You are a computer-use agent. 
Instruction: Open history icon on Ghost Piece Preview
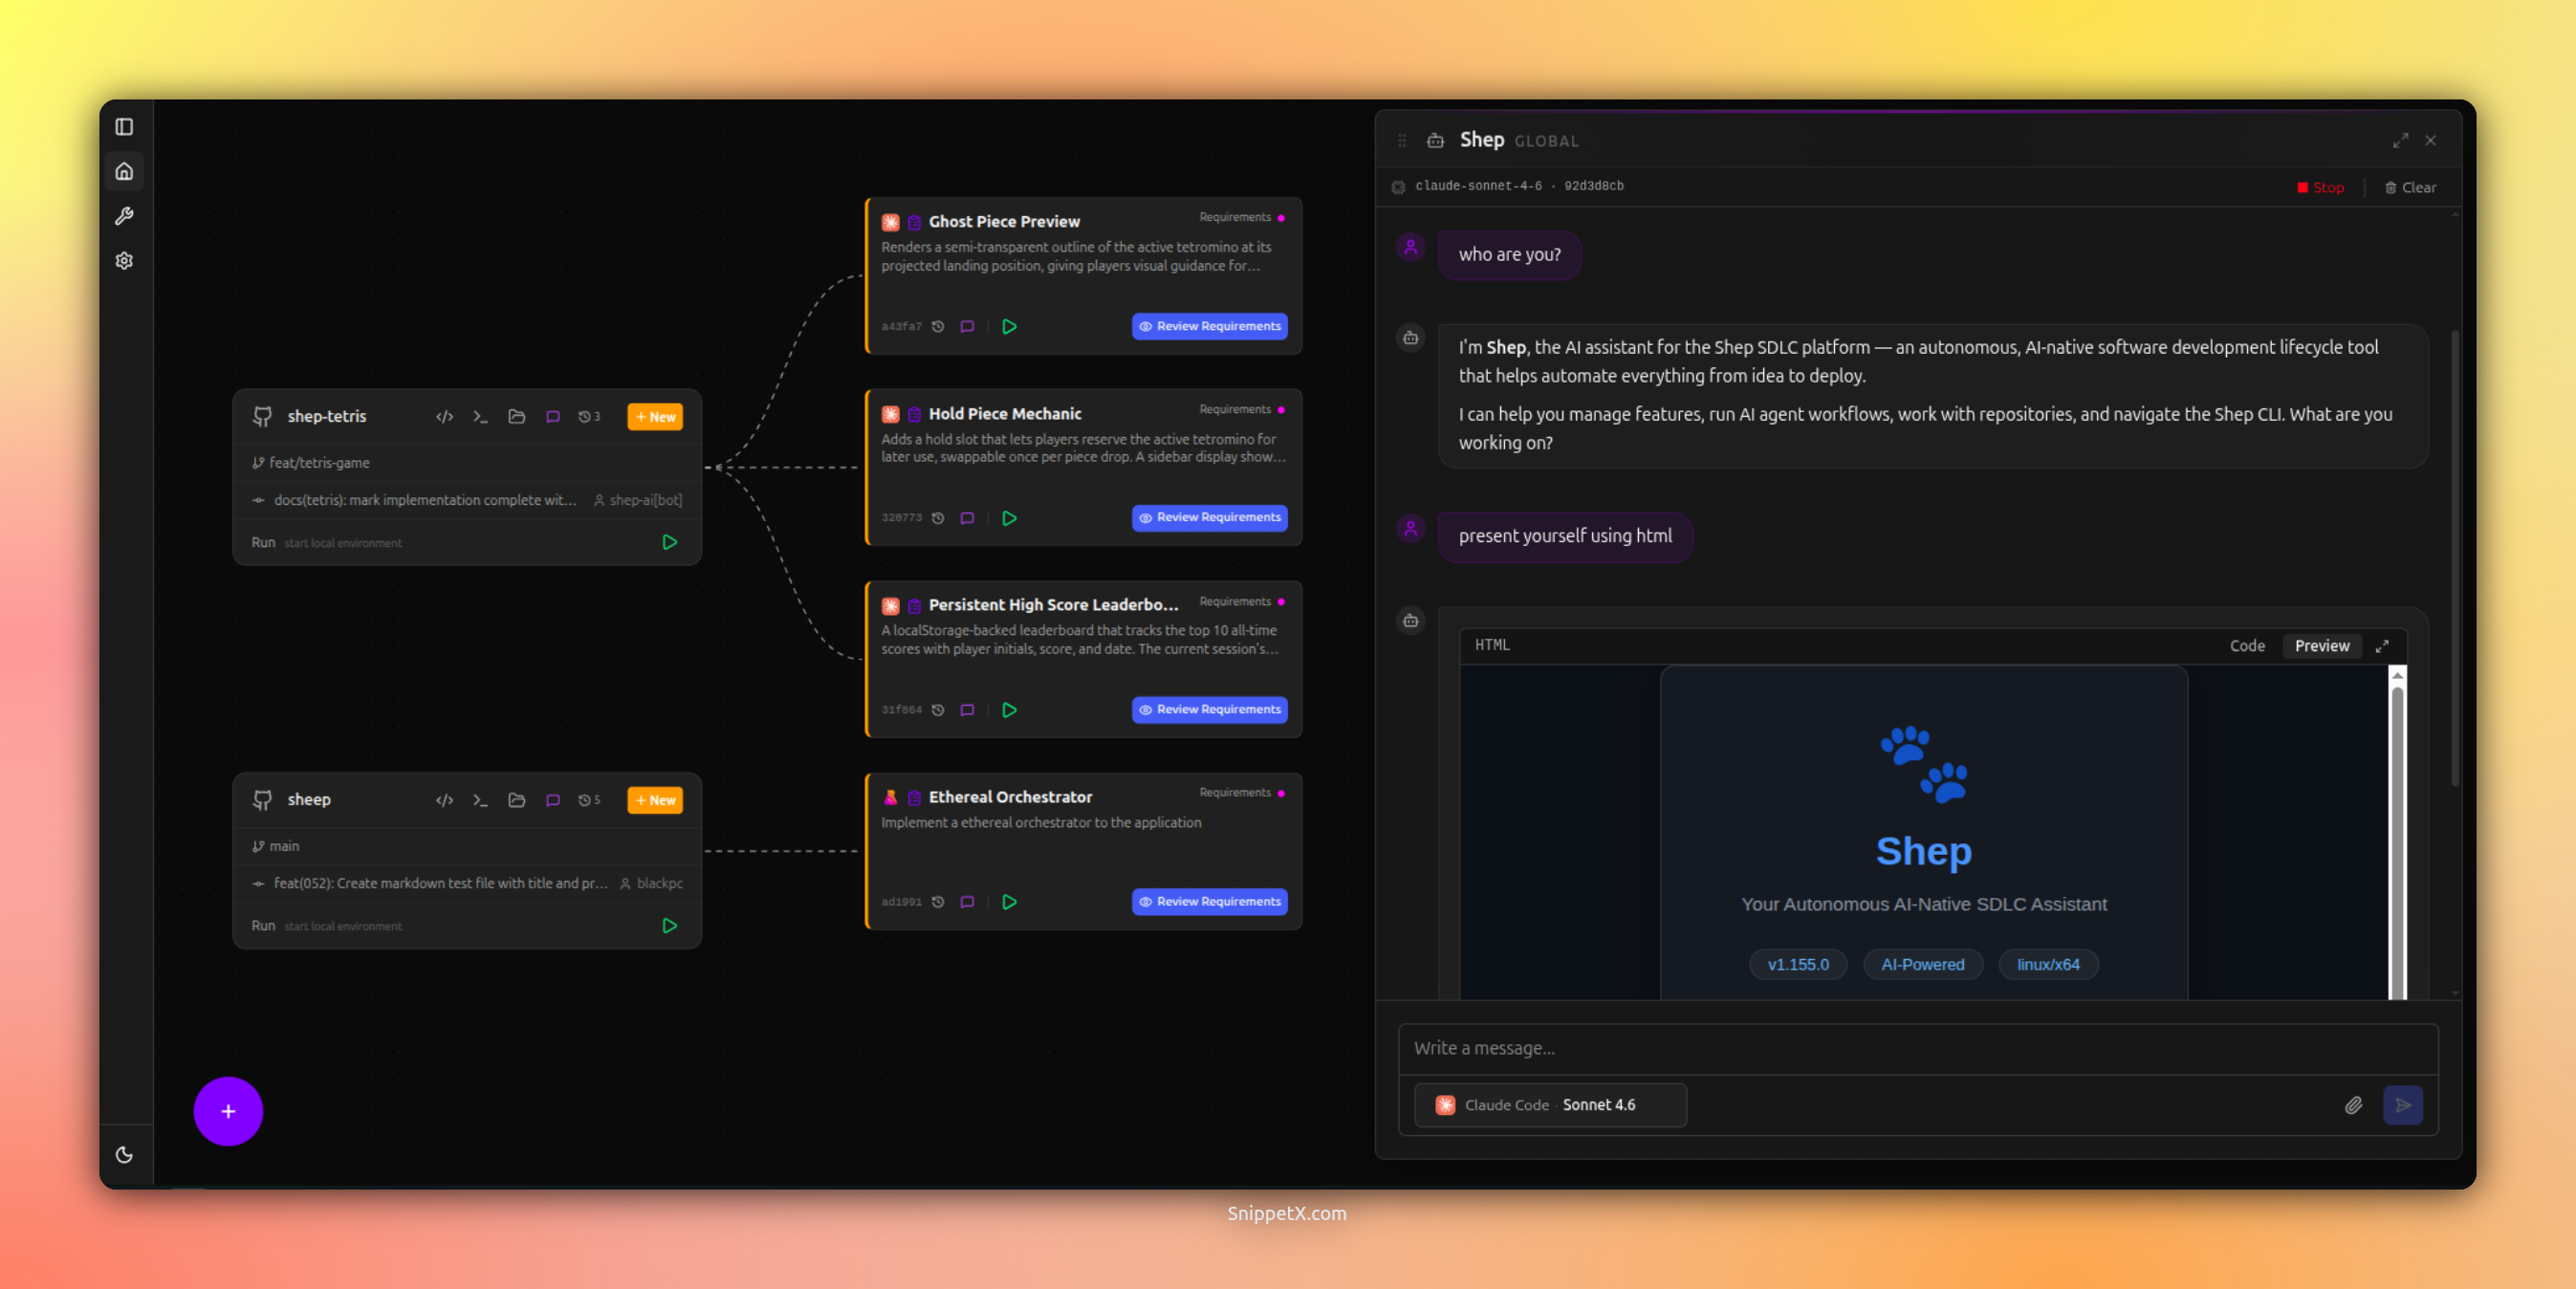pos(938,327)
